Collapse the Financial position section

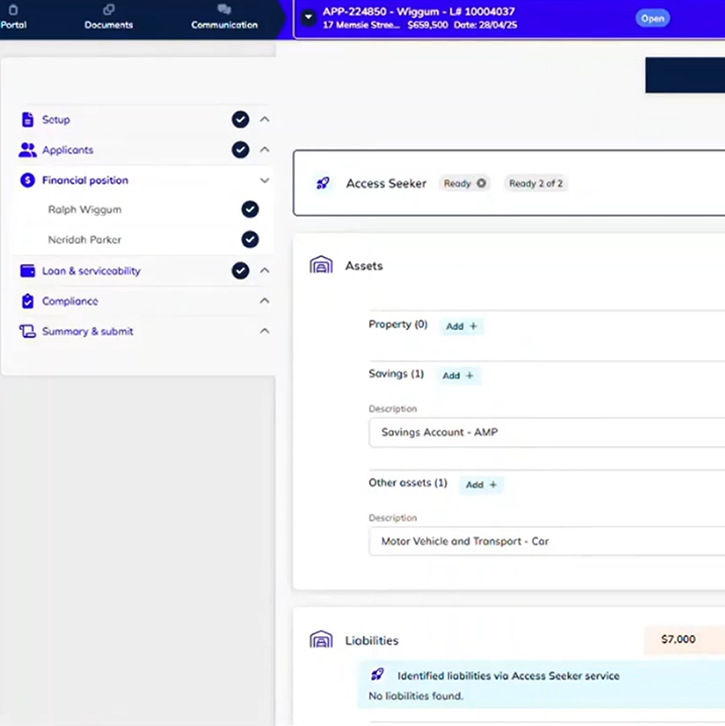click(x=265, y=181)
